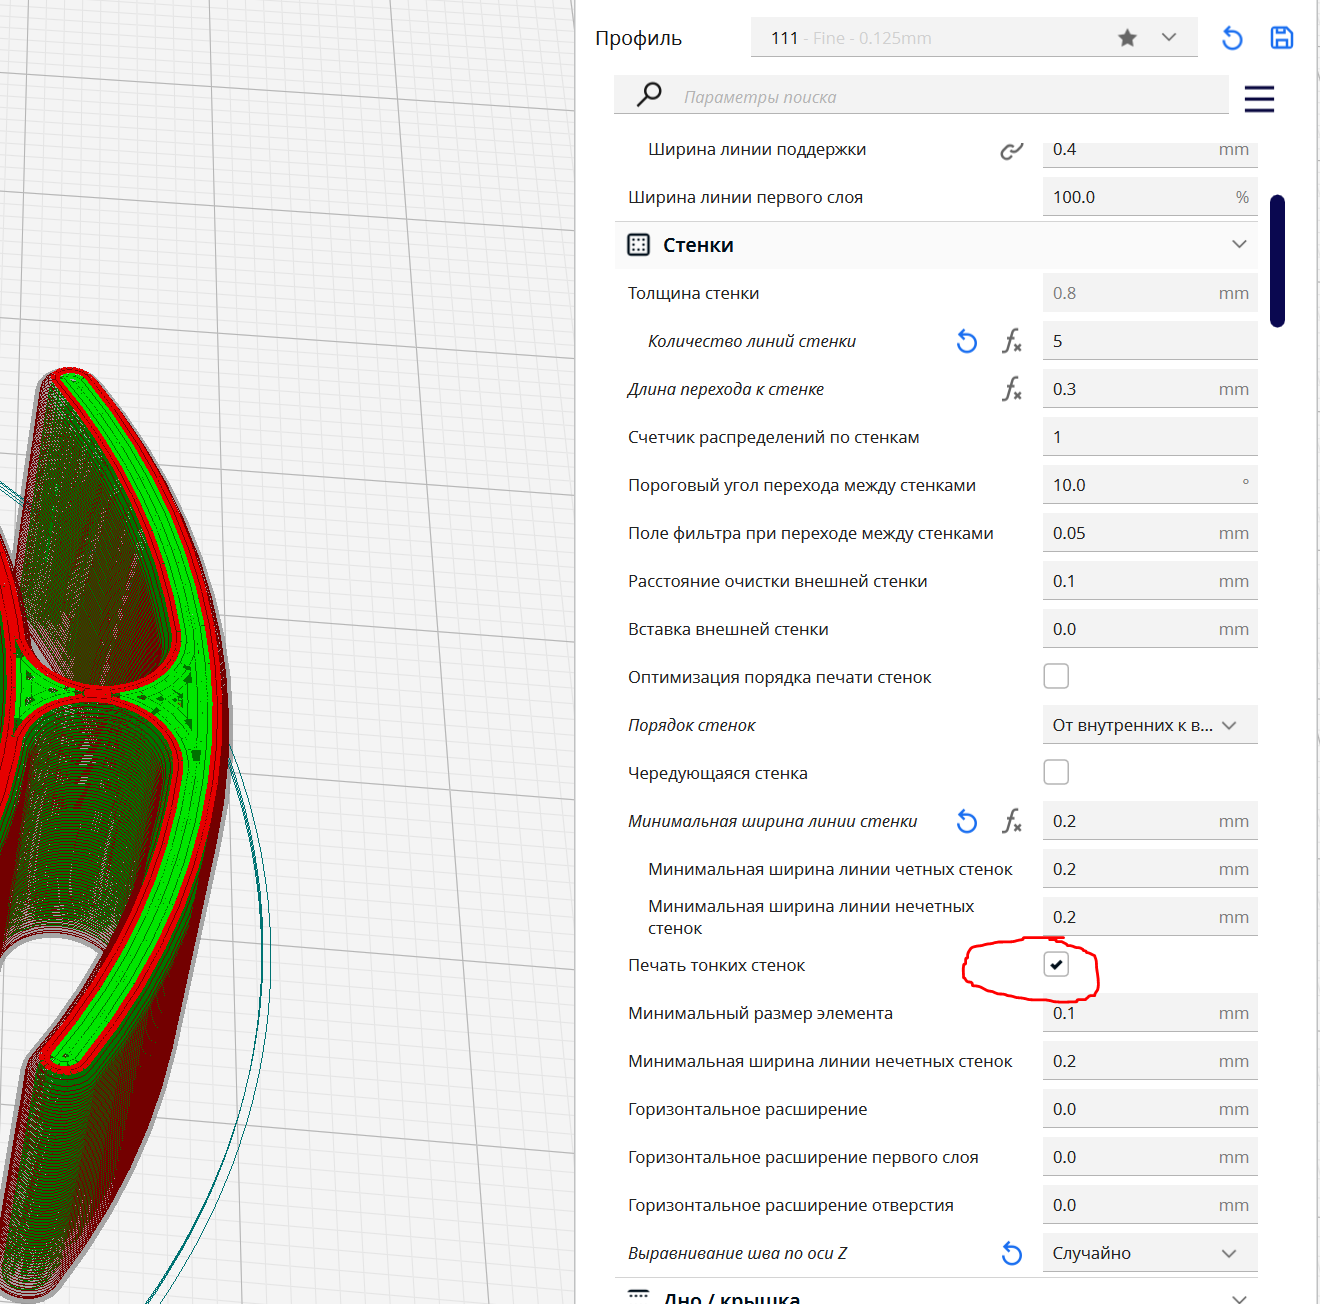Toggle the alternating wall checkbox

(1056, 773)
